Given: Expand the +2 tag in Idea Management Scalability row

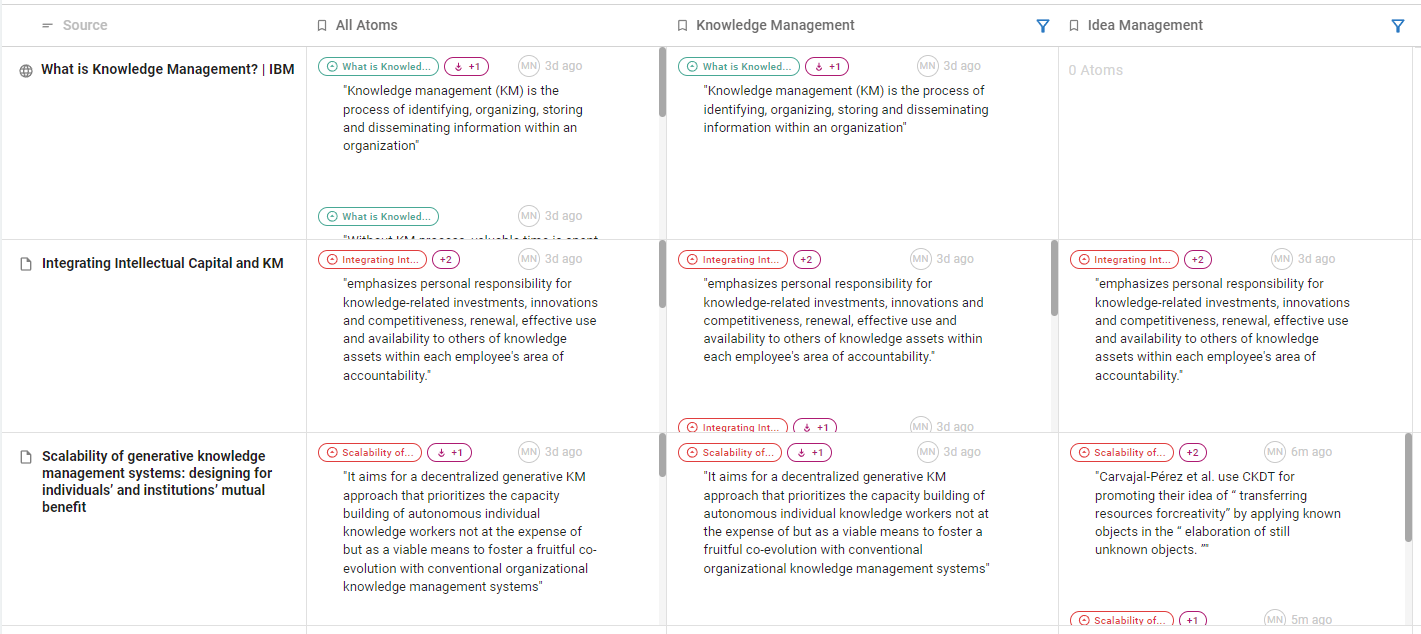Looking at the screenshot, I should pos(1192,453).
